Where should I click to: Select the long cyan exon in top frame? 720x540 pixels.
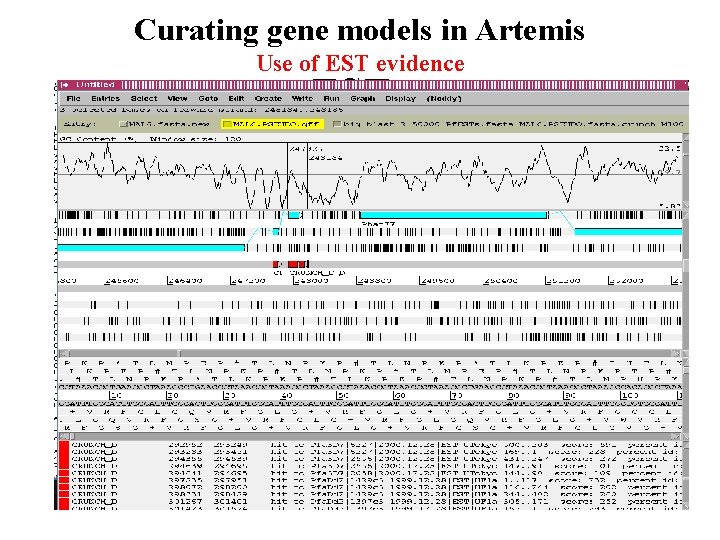click(x=454, y=215)
